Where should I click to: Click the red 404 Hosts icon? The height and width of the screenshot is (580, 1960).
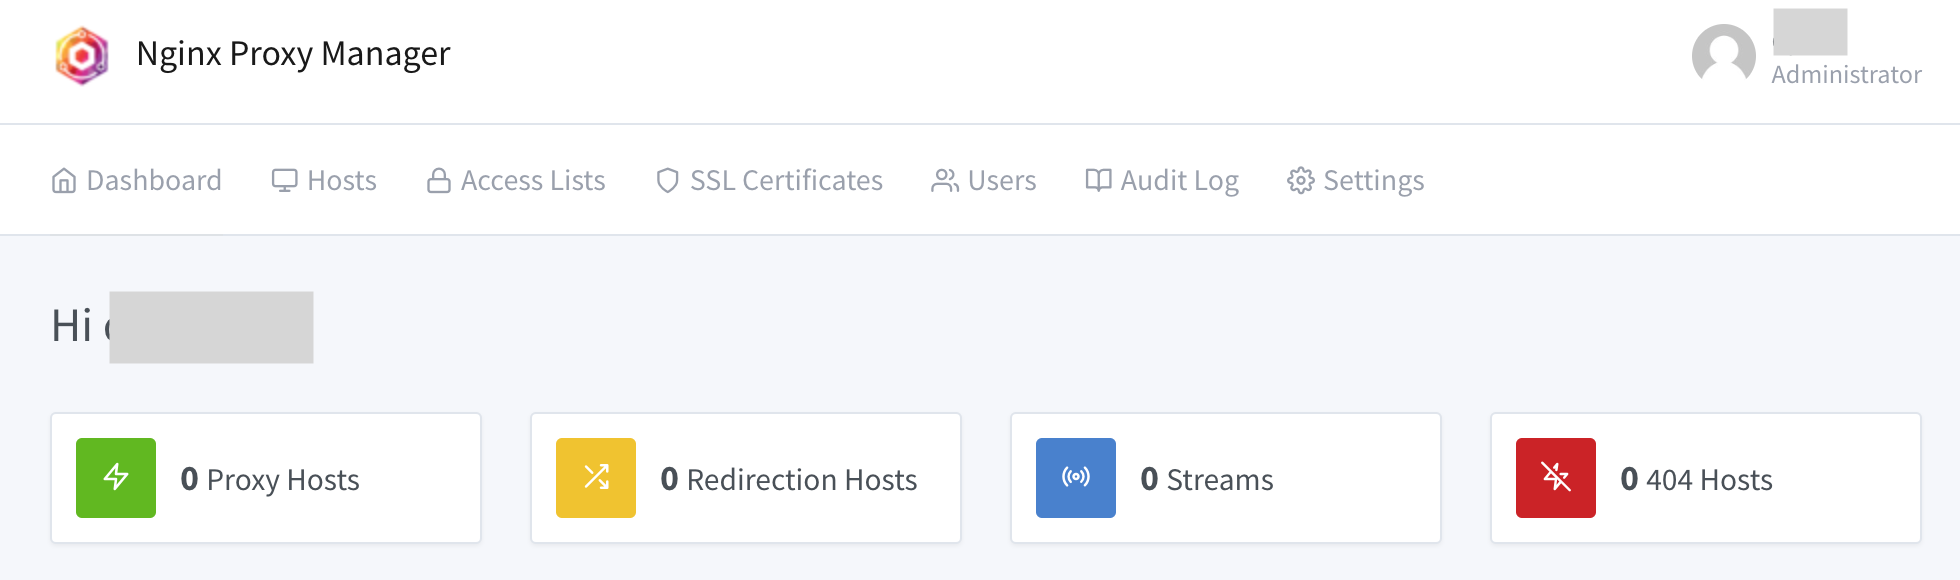[1556, 478]
